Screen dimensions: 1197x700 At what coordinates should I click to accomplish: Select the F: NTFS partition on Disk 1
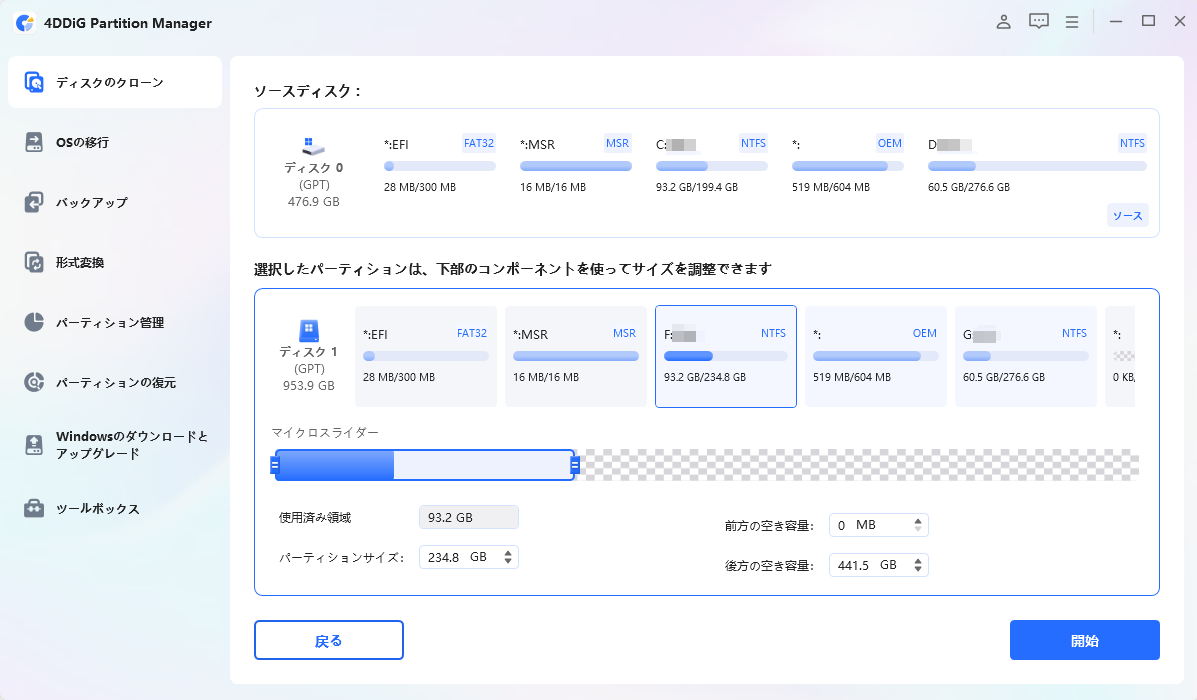point(725,356)
